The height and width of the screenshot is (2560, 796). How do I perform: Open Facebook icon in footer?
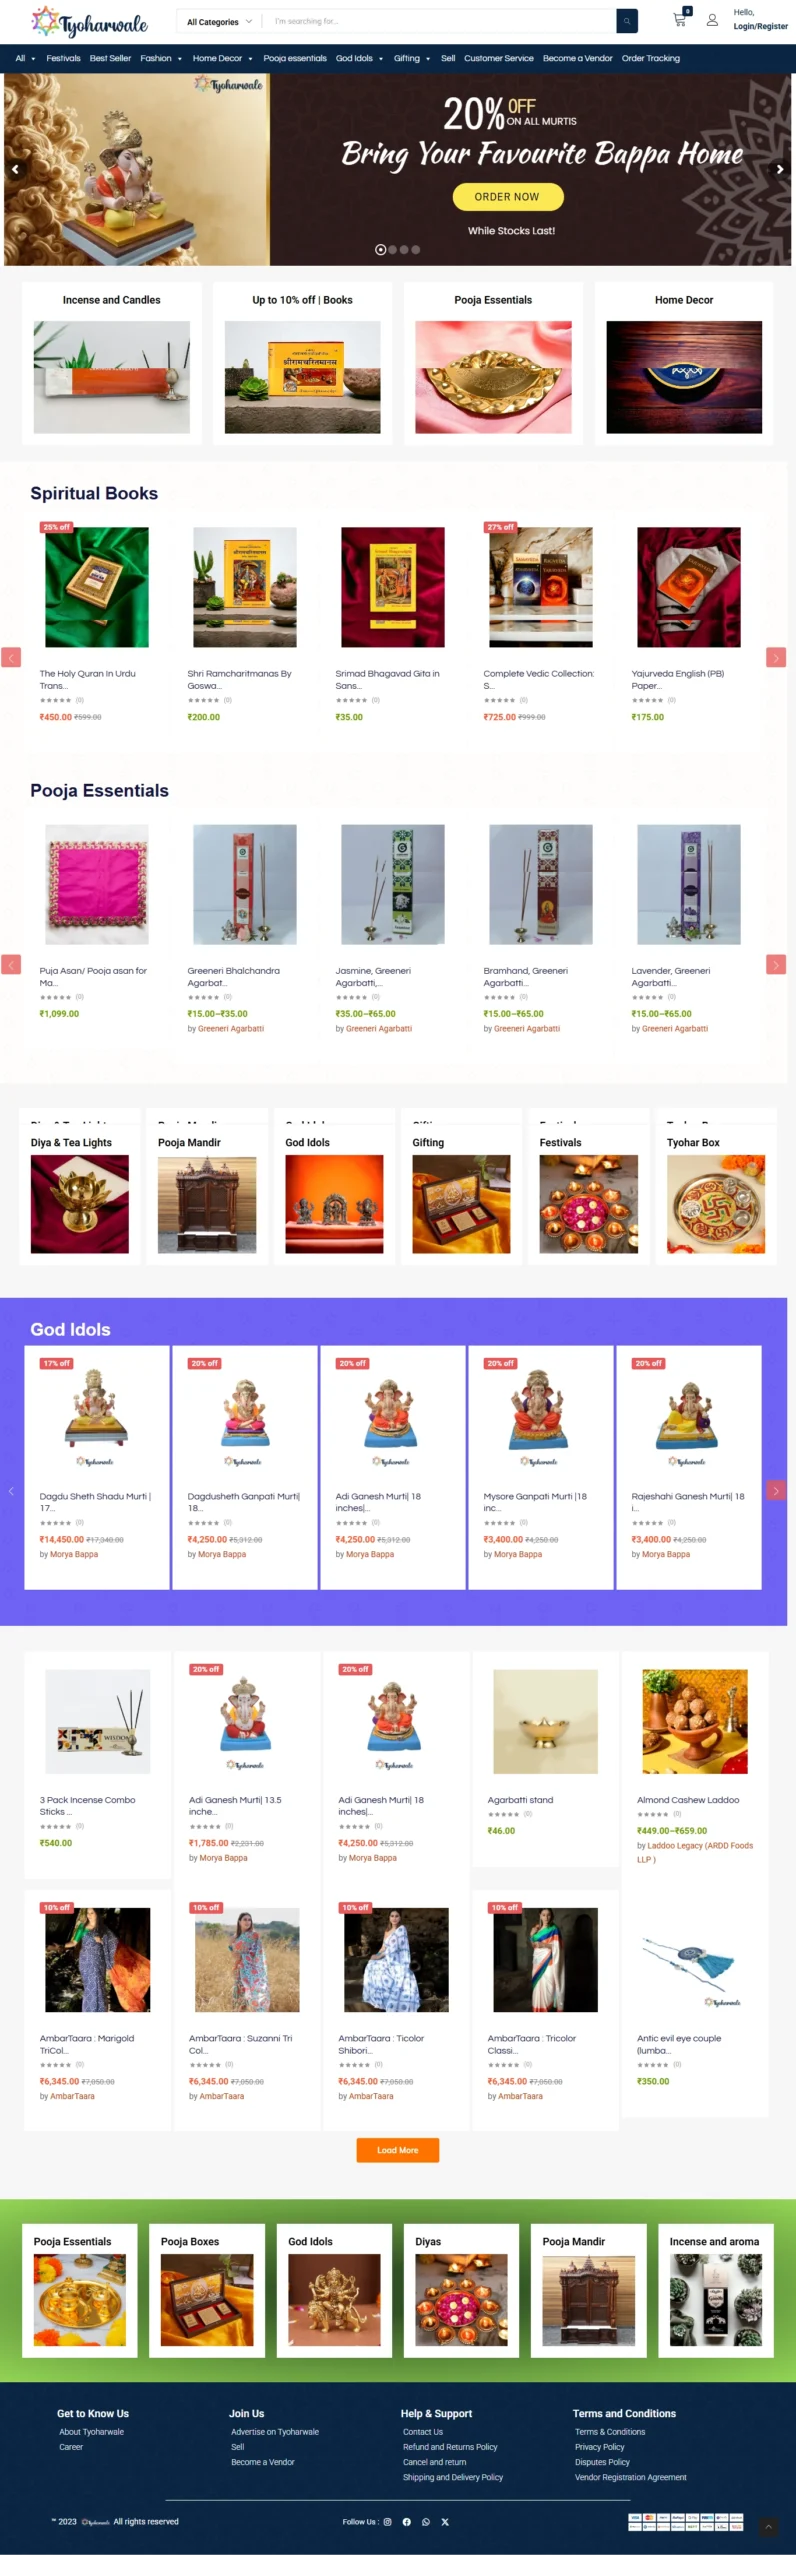(x=407, y=2521)
